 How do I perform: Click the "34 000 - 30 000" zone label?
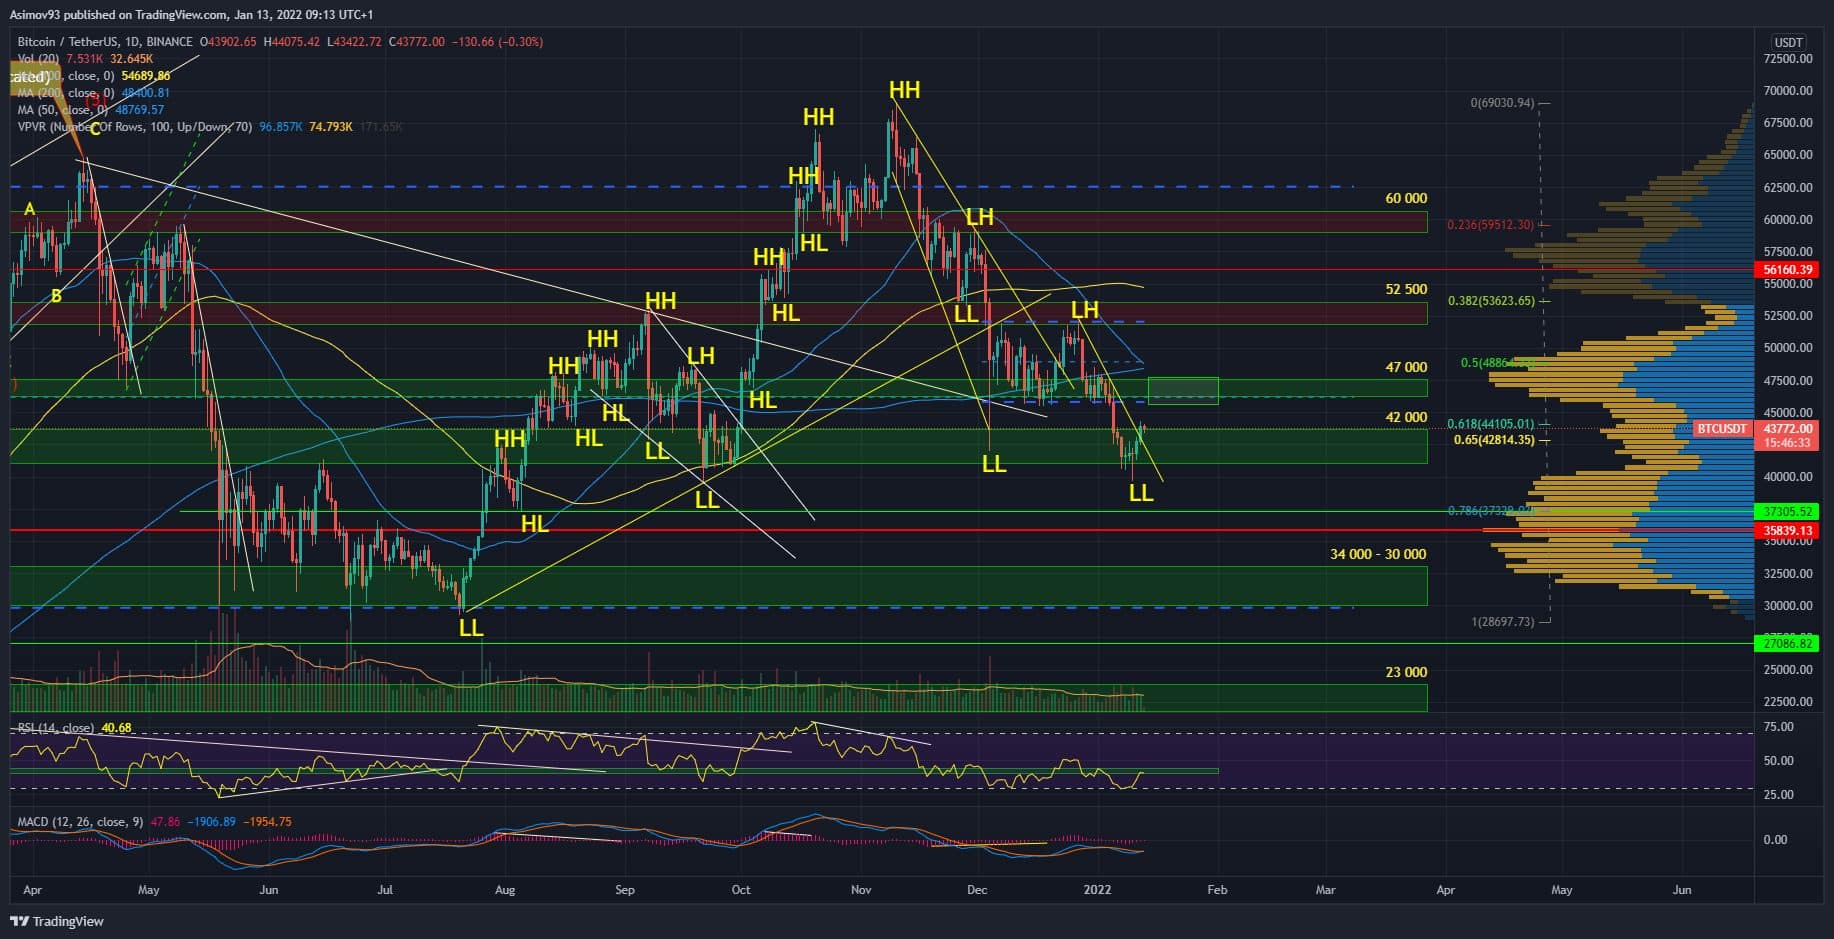(1378, 554)
